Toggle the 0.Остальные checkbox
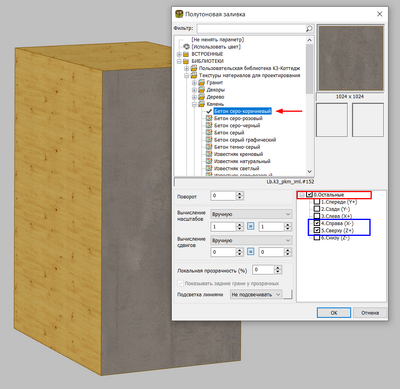400x389 pixels. pyautogui.click(x=310, y=195)
